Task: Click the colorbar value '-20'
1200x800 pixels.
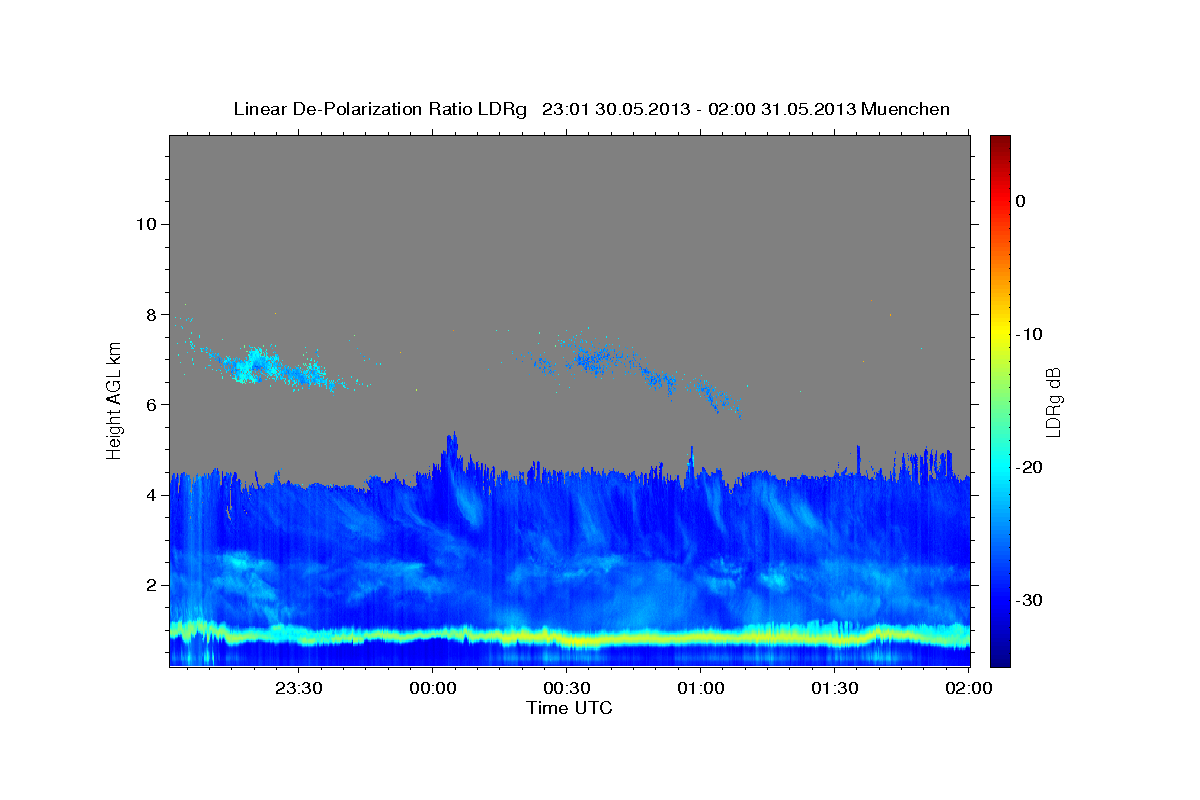Action: tap(1030, 467)
